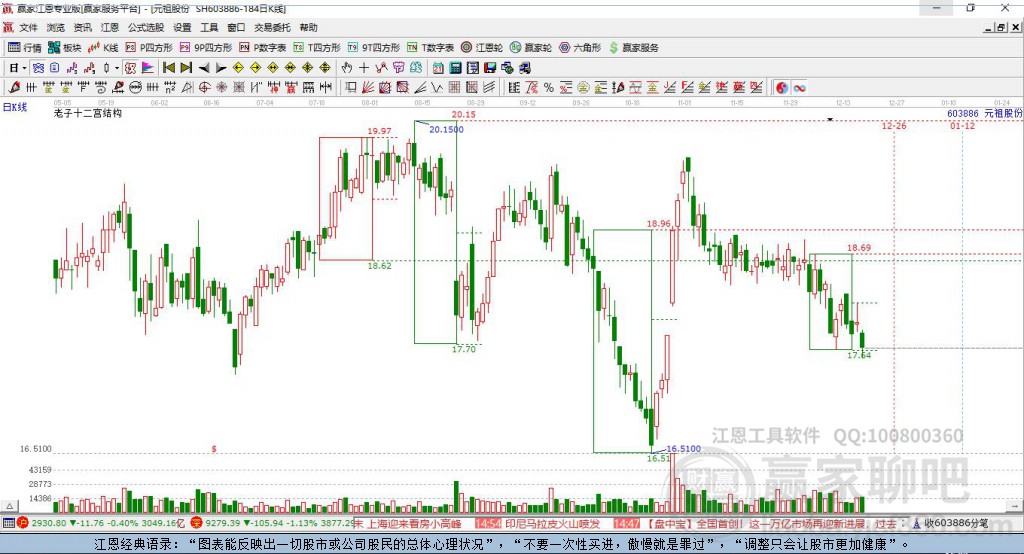Click news ticker 上海迎来看房小高峰
This screenshot has height=554, width=1024.
[414, 524]
